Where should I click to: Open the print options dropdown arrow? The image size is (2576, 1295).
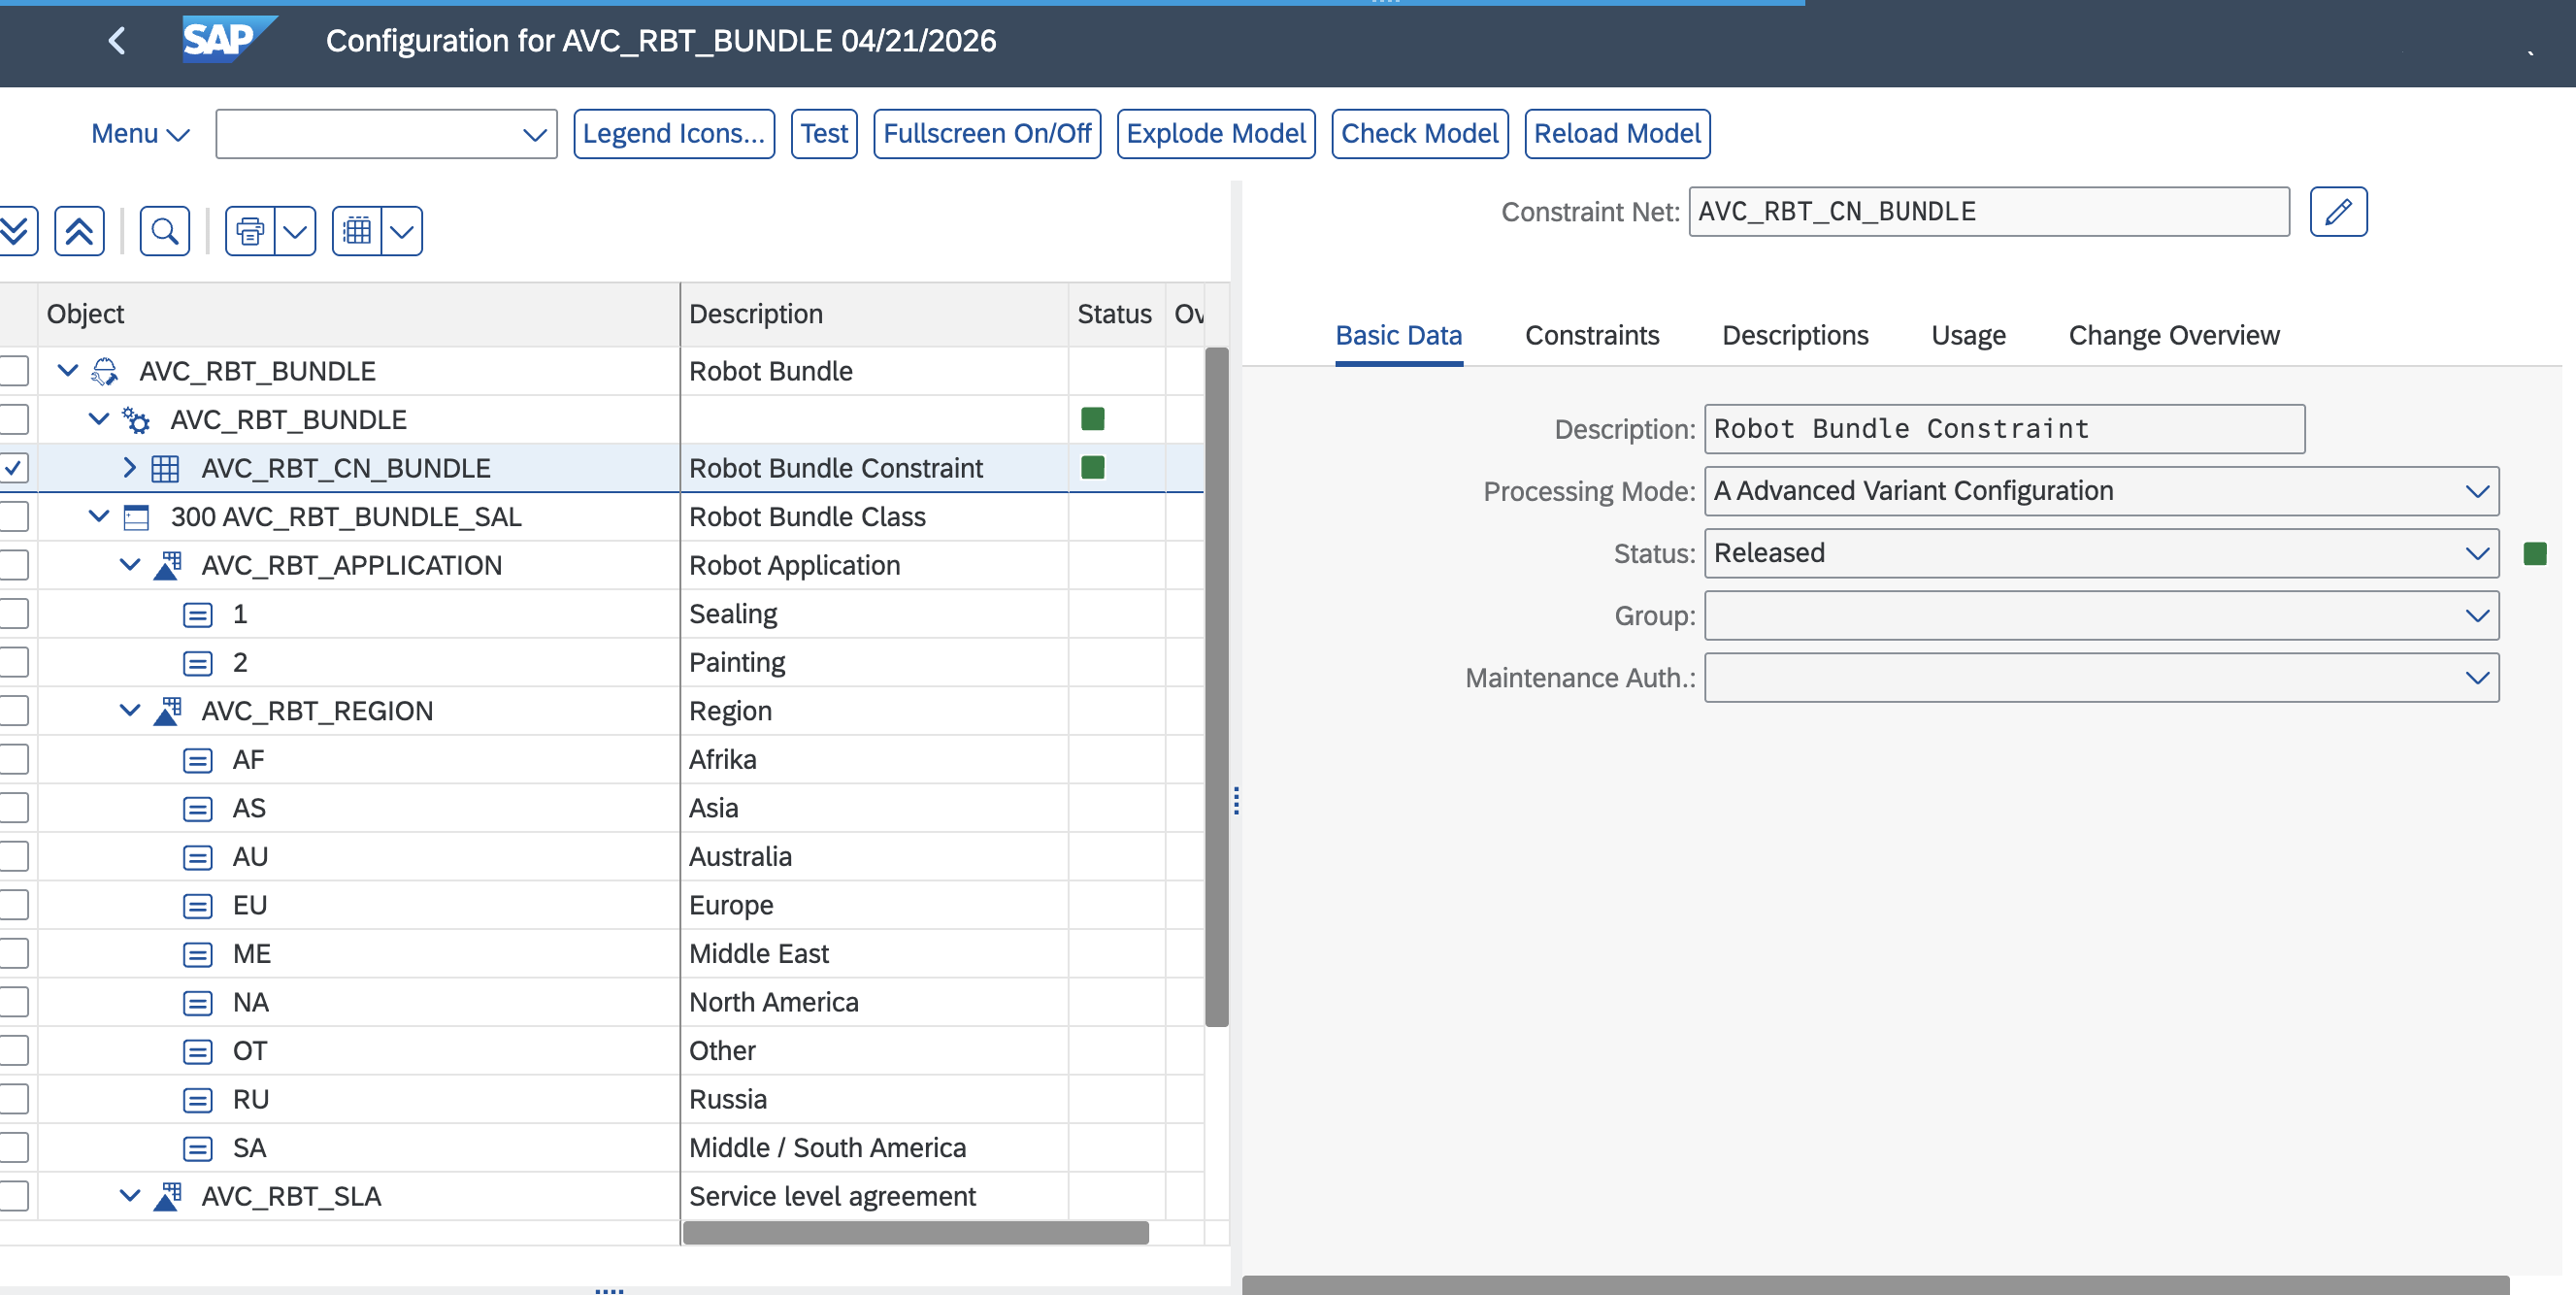(295, 231)
